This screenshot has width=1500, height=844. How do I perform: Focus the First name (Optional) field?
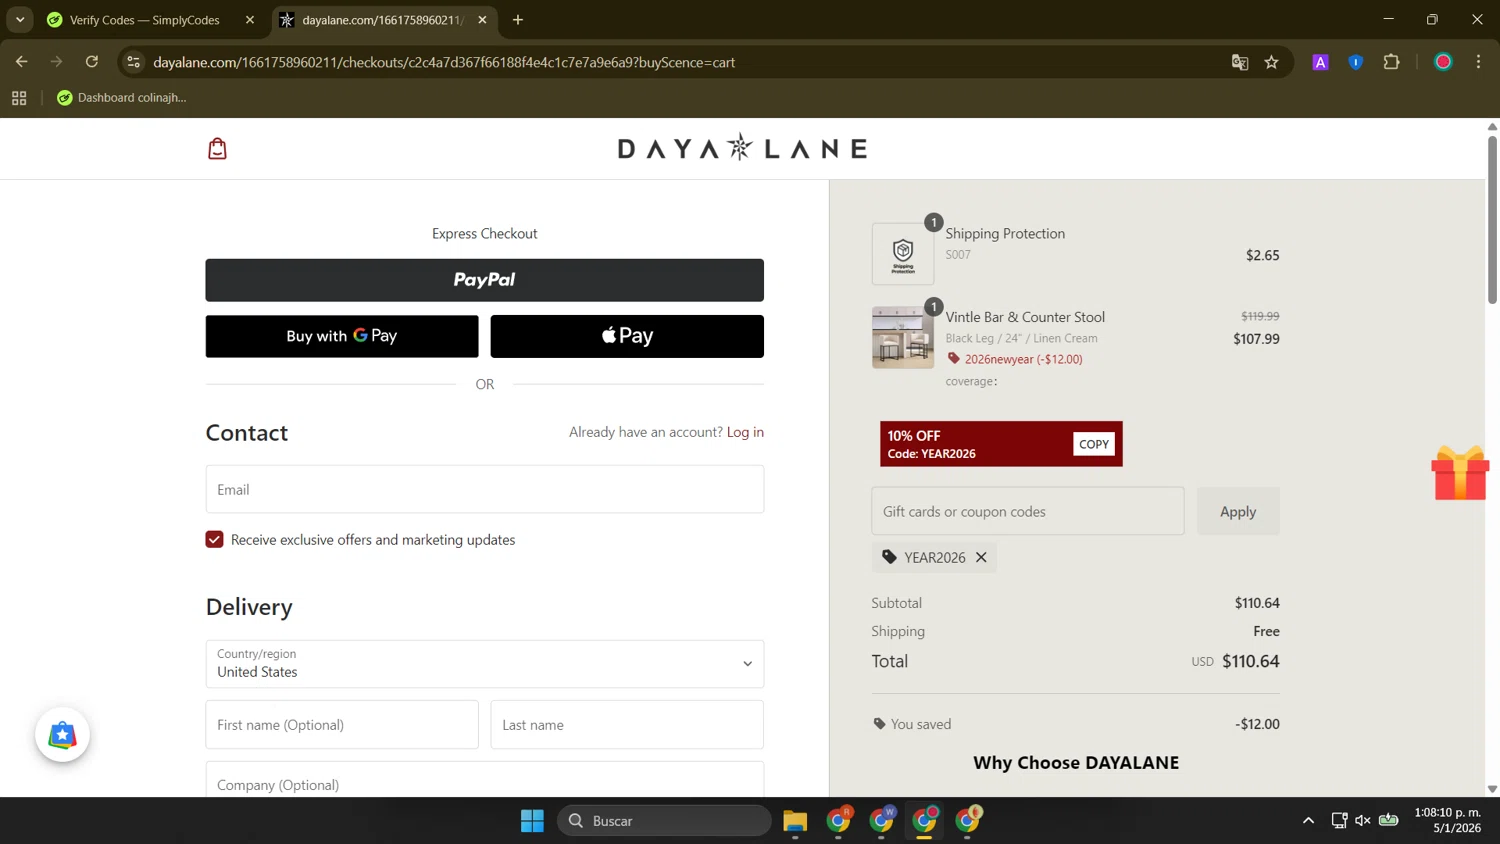[342, 725]
